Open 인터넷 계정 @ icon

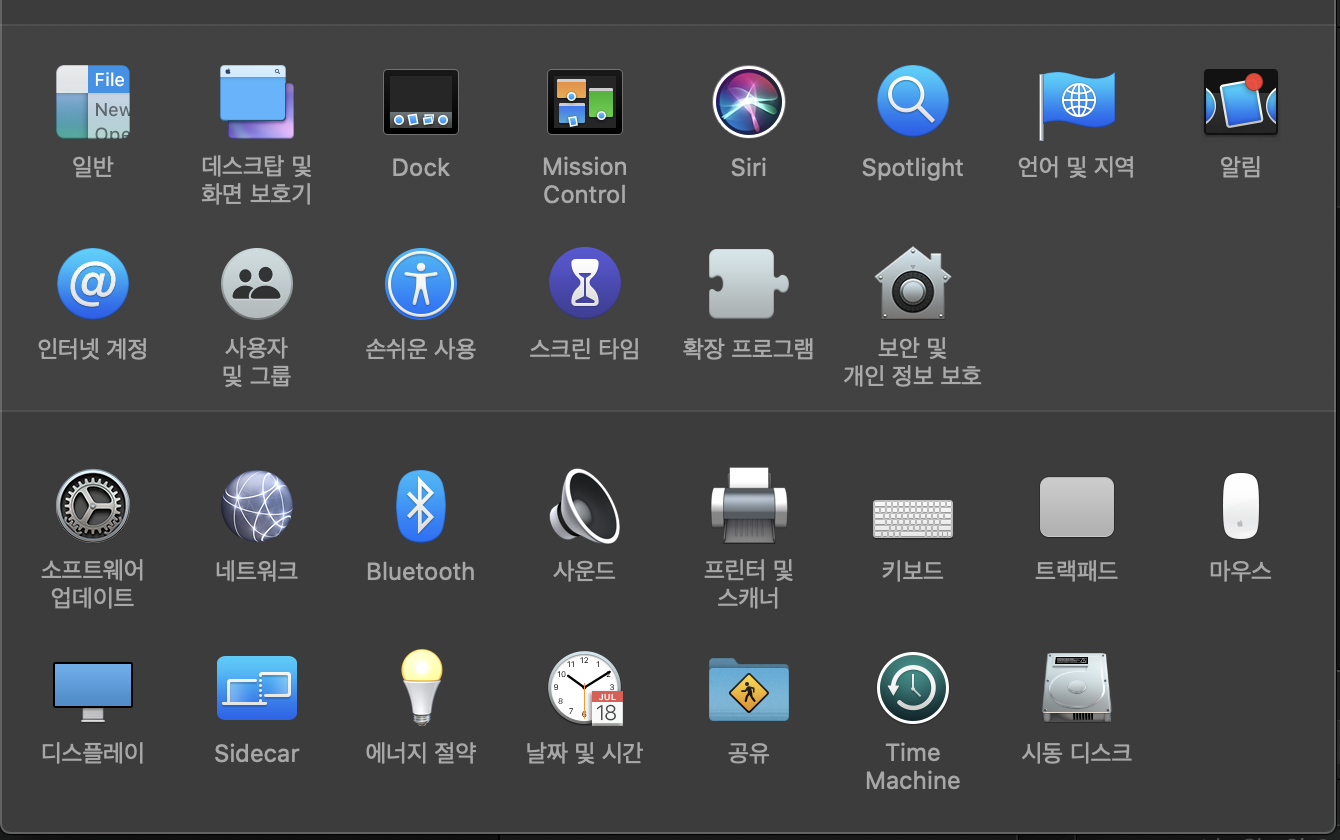(93, 284)
